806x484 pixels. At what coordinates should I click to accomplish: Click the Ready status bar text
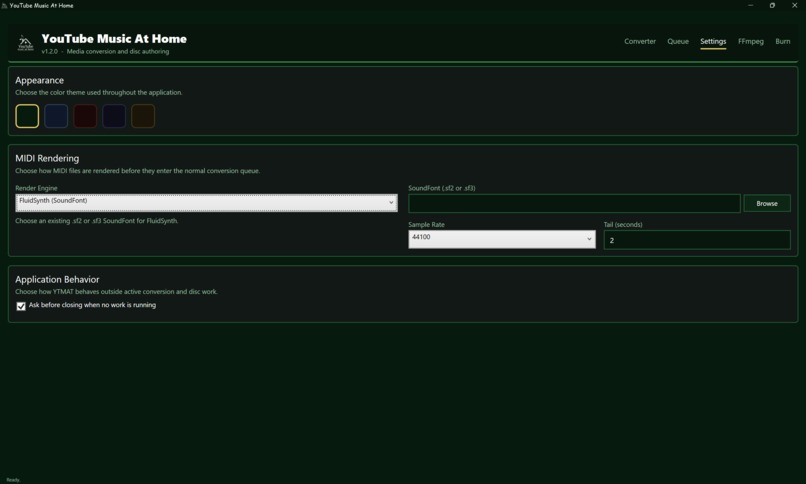[13, 480]
